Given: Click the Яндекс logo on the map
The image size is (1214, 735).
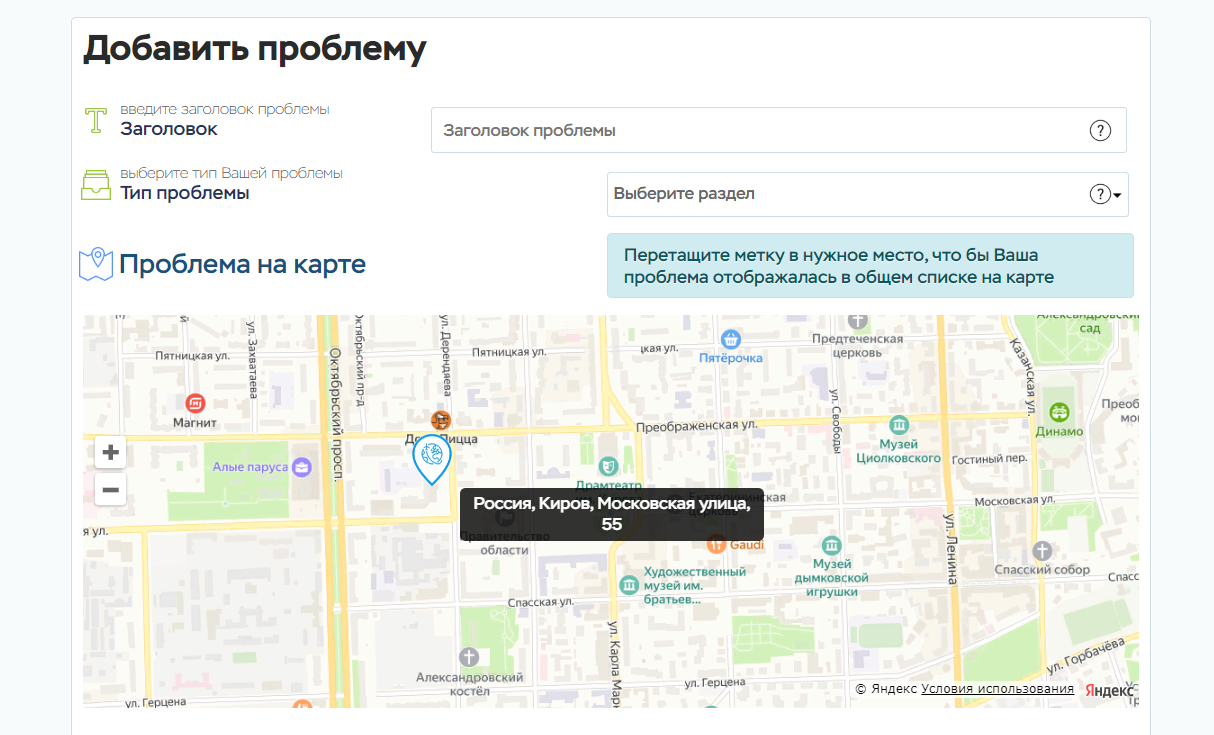Looking at the screenshot, I should pyautogui.click(x=1109, y=690).
